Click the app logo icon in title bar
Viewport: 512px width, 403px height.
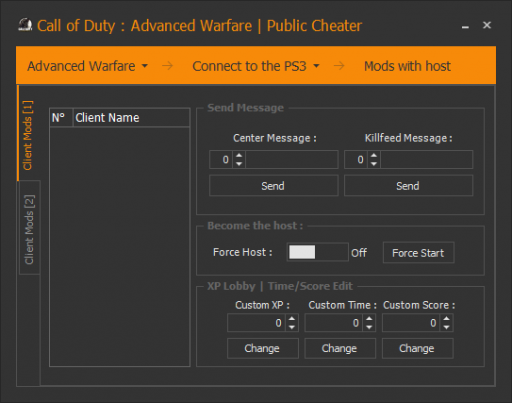tap(25, 25)
